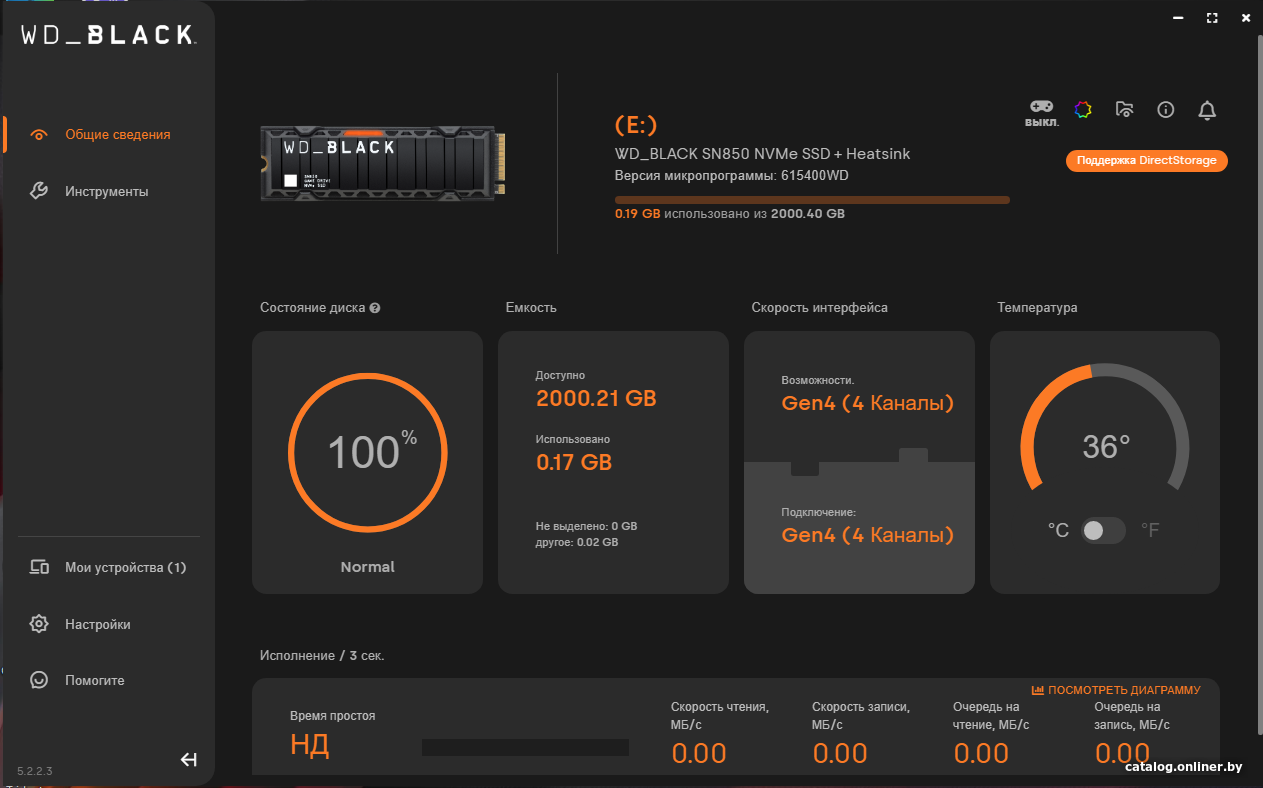Open RGB lighting color wheel icon
The width and height of the screenshot is (1263, 788).
pyautogui.click(x=1083, y=109)
